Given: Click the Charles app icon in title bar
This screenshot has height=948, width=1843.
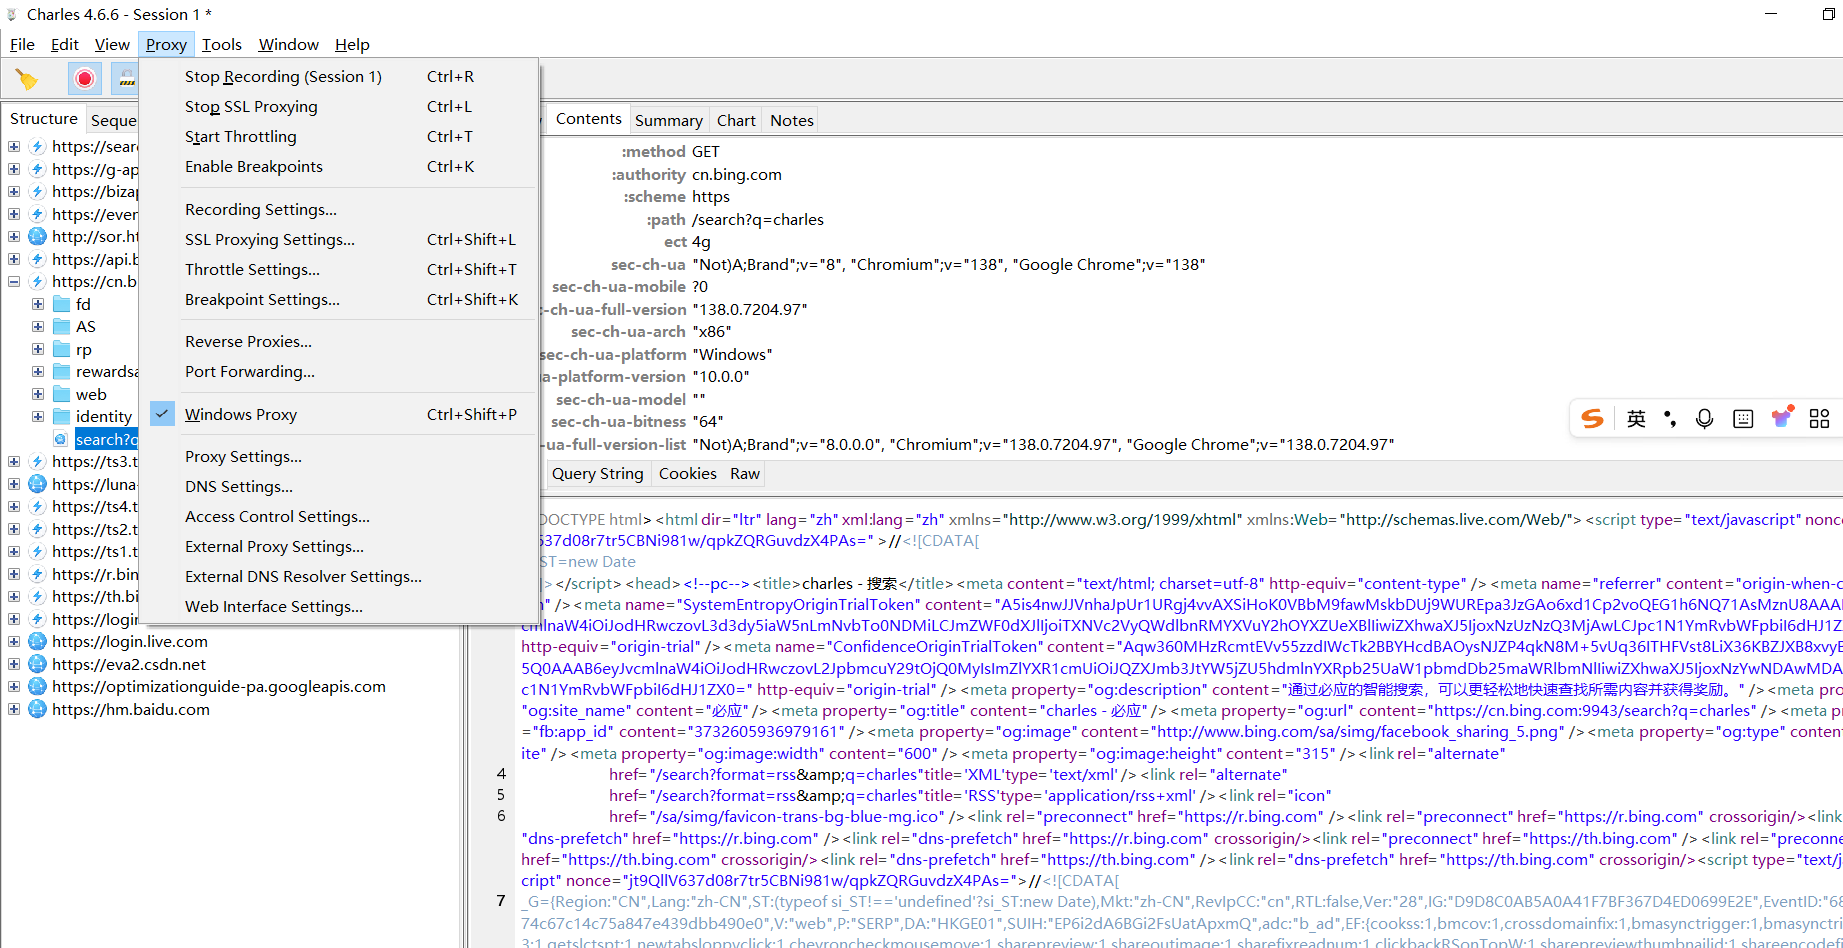Looking at the screenshot, I should point(12,14).
